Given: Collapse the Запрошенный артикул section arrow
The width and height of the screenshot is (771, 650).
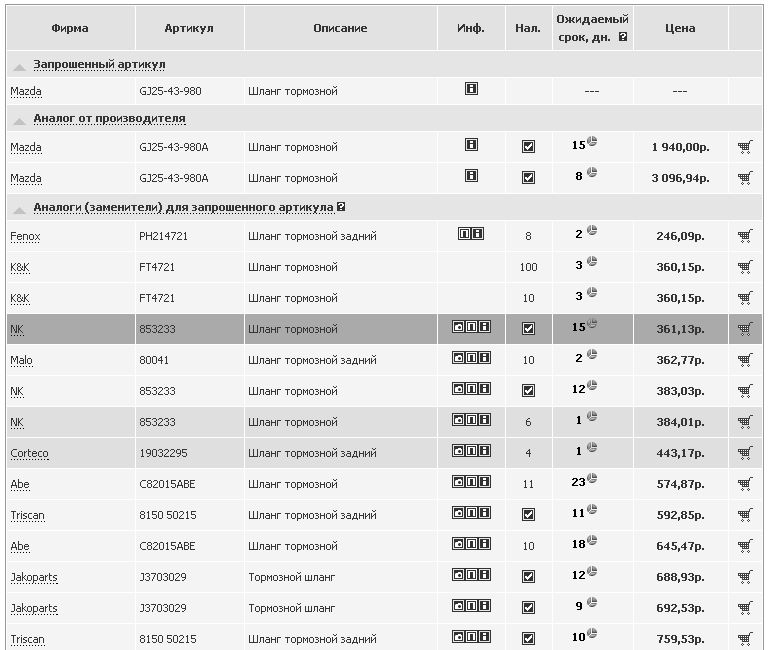Looking at the screenshot, I should (20, 67).
